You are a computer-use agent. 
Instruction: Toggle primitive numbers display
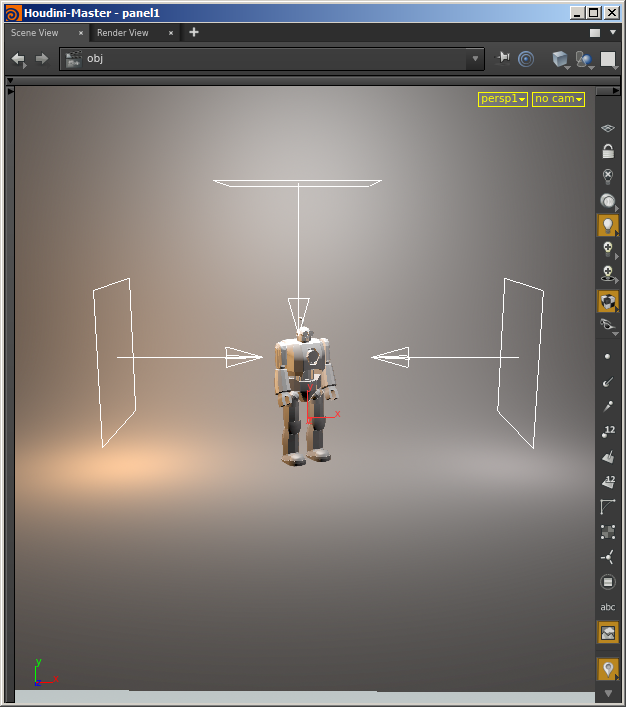[607, 482]
